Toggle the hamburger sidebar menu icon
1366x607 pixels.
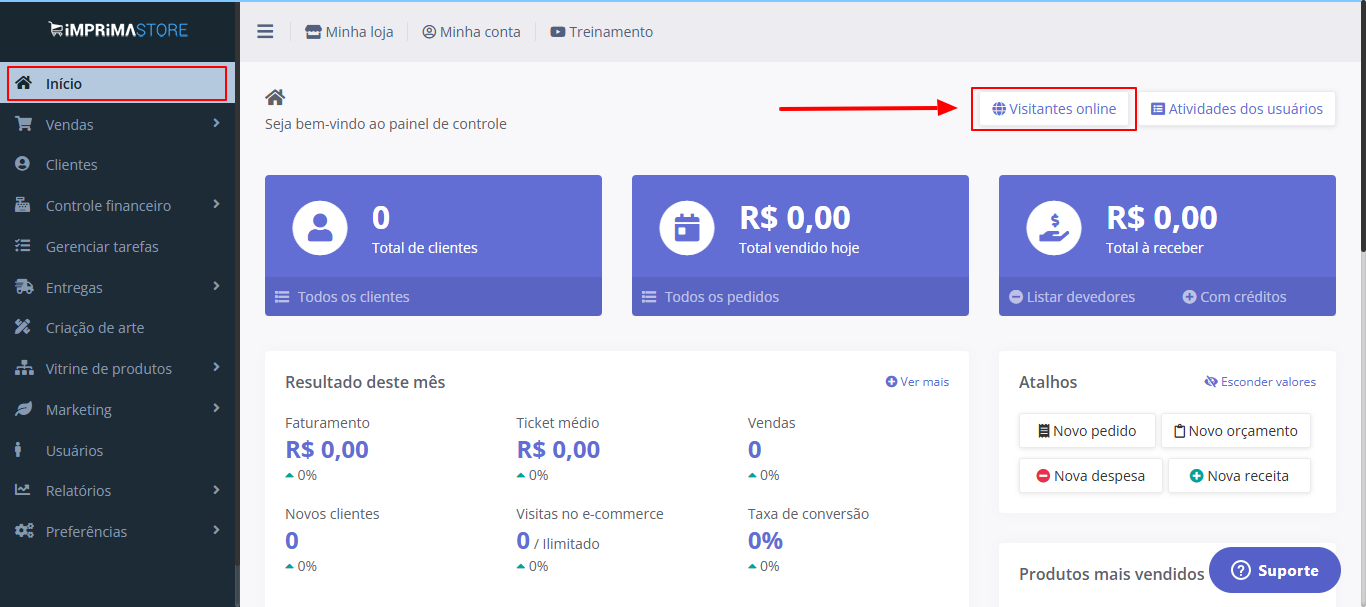(x=265, y=31)
